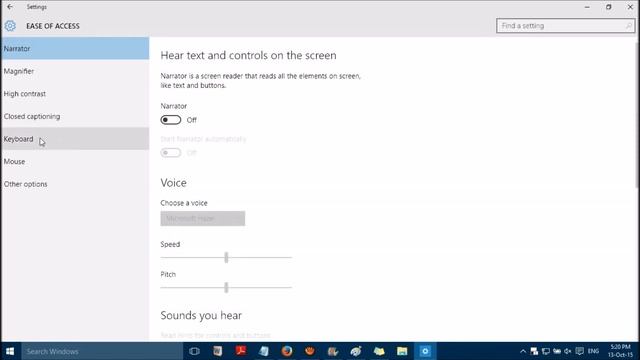This screenshot has height=360, width=640.
Task: Click the Ease of Access gear icon
Action: pos(10,26)
